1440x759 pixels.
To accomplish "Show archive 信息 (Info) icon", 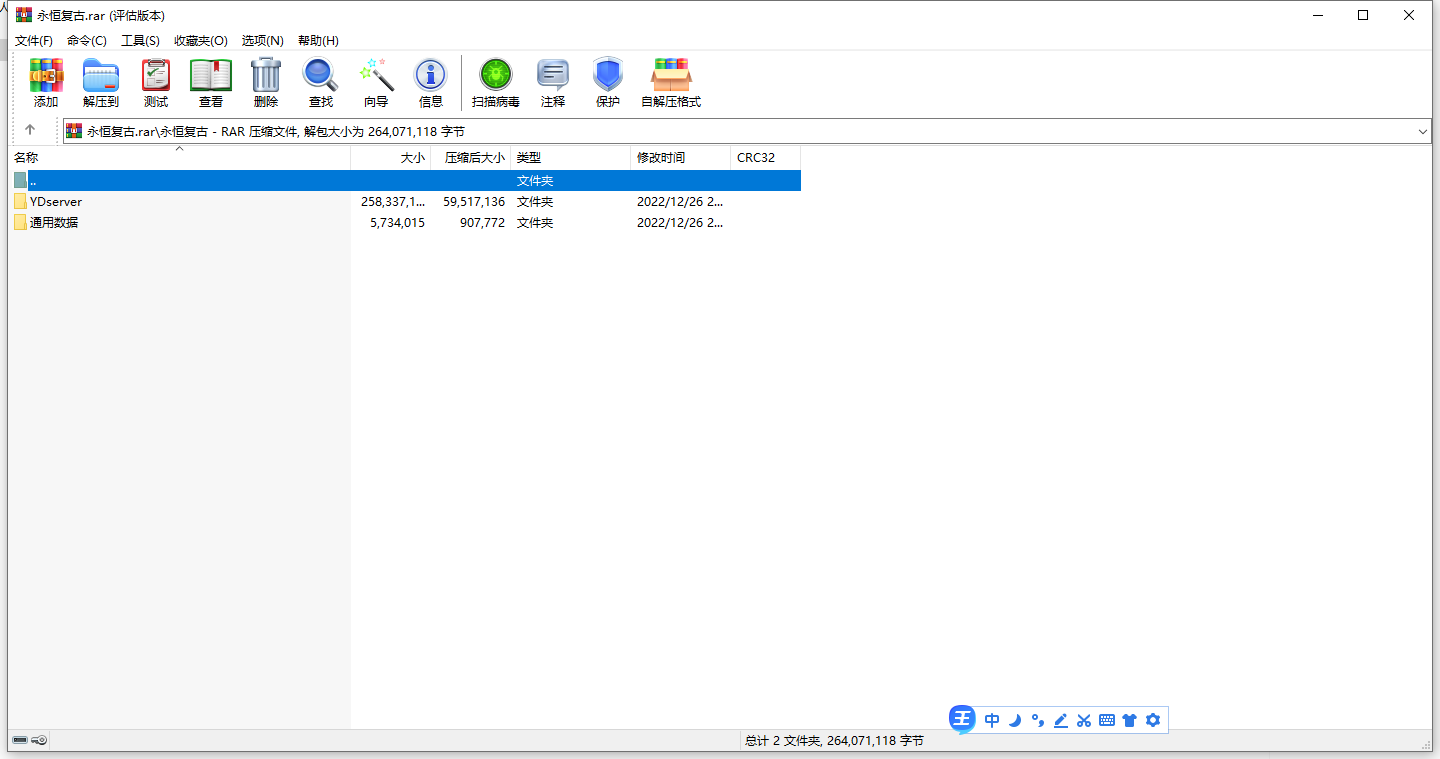I will click(431, 76).
